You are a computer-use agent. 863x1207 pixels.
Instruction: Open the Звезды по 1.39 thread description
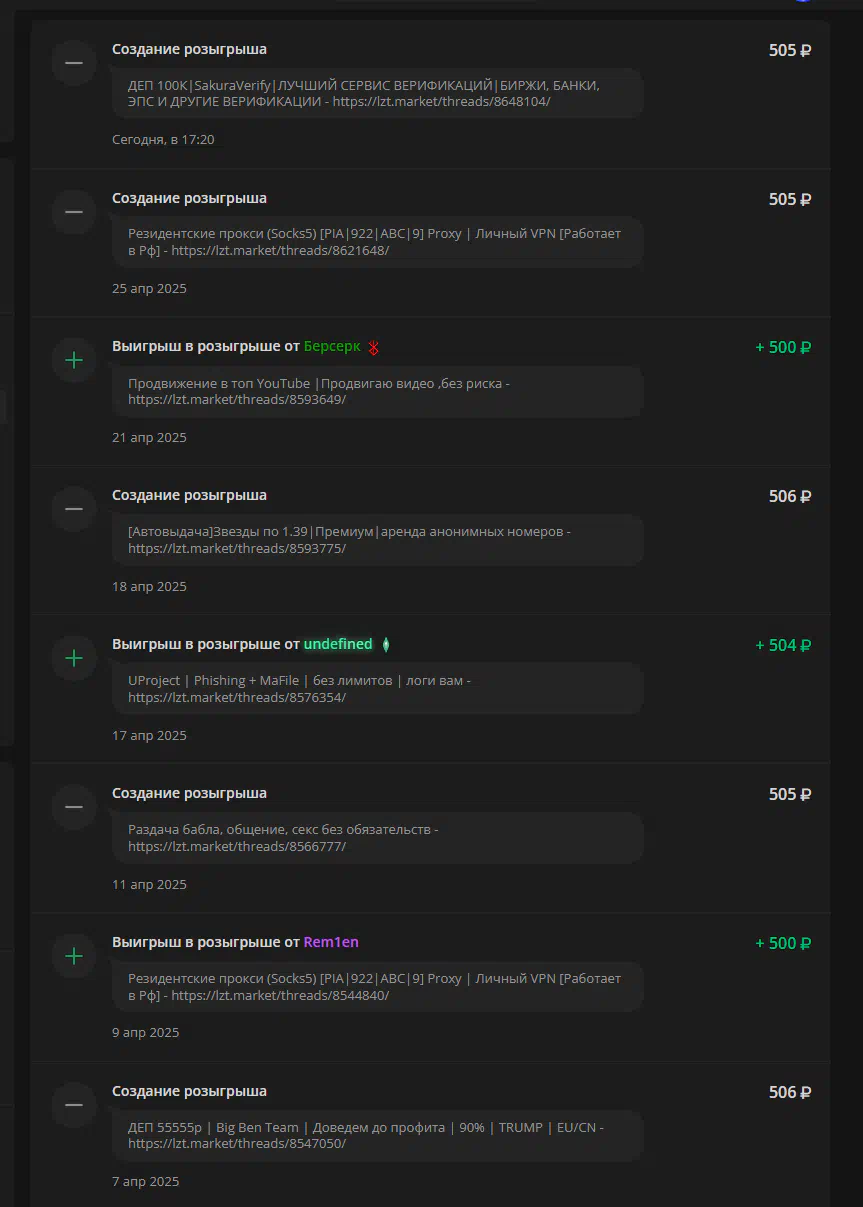click(377, 540)
